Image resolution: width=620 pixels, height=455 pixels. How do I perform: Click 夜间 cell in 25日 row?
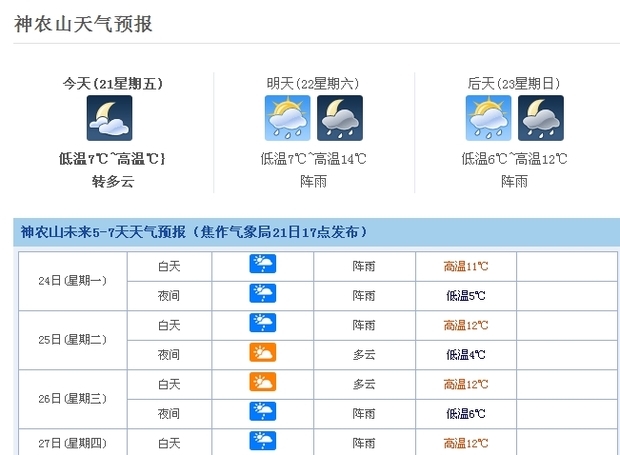point(169,355)
